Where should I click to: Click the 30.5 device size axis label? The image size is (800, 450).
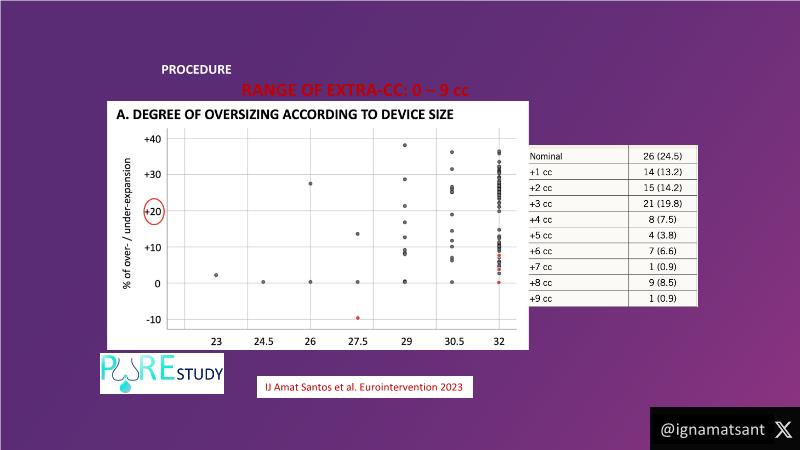coord(452,341)
